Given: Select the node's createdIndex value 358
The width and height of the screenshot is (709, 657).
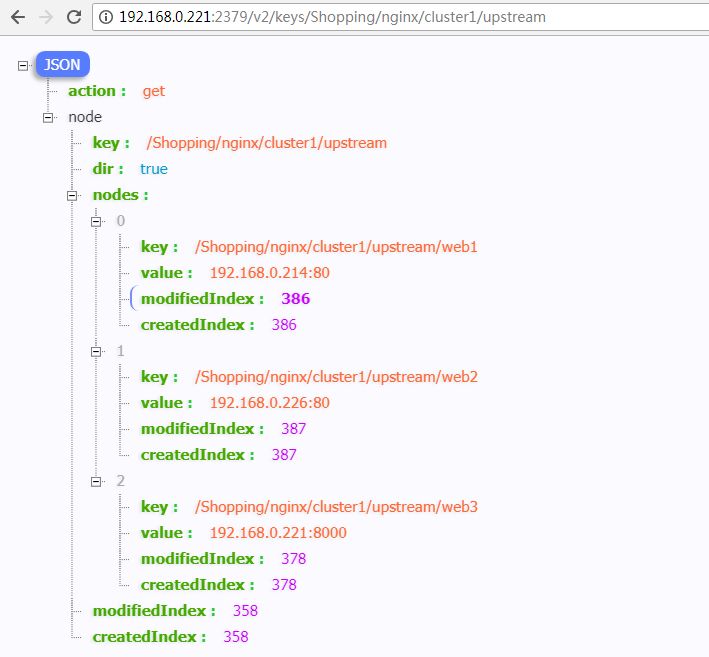Looking at the screenshot, I should [236, 637].
